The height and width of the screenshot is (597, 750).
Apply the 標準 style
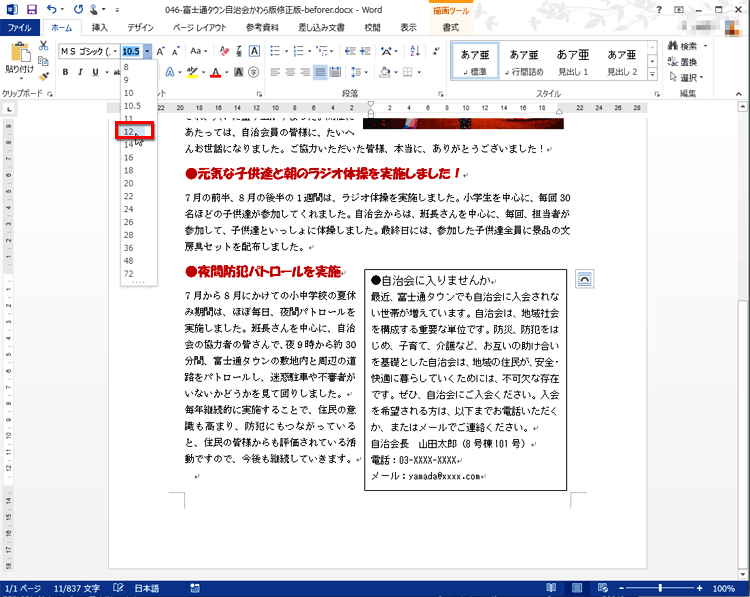475,61
